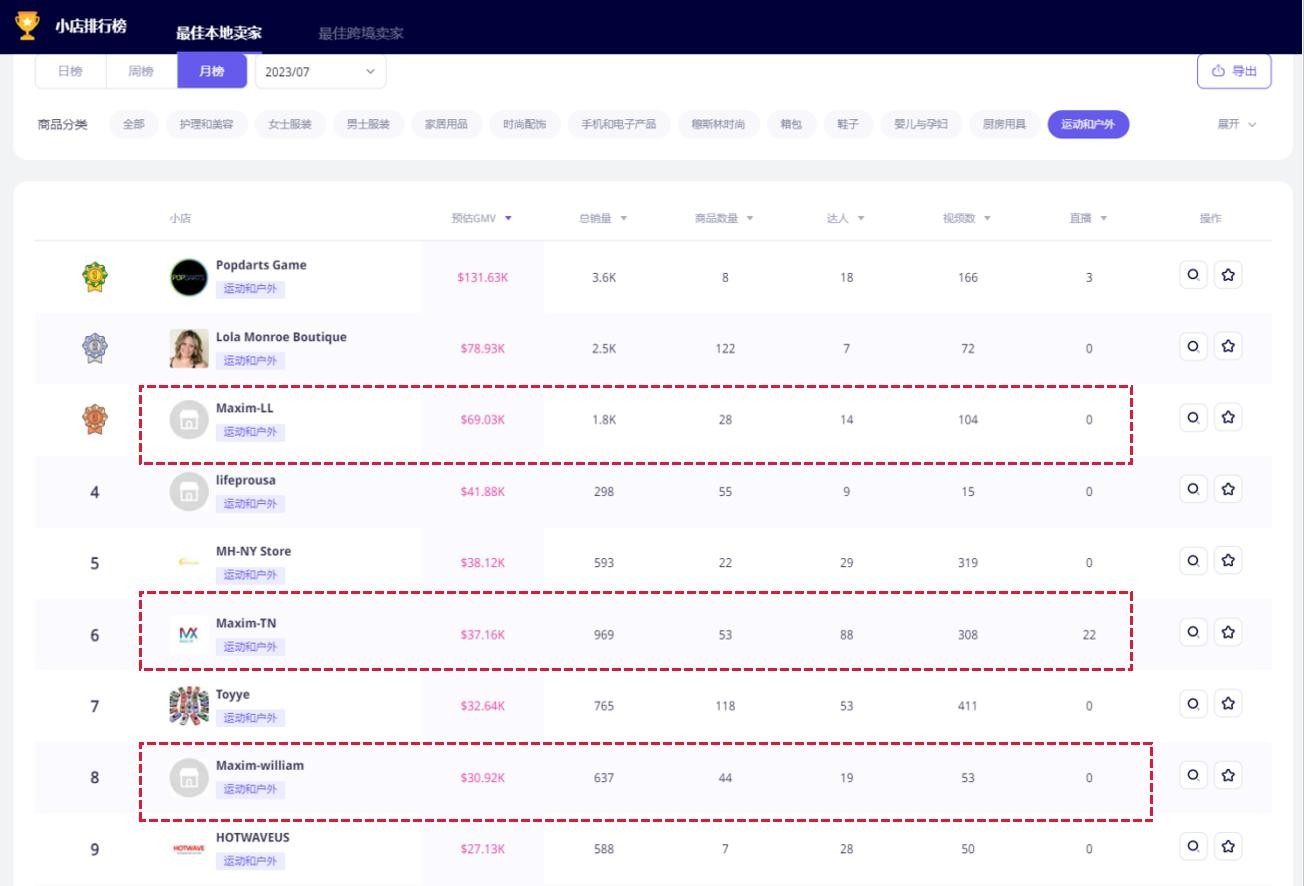Click the 导出 export button

tap(1234, 71)
